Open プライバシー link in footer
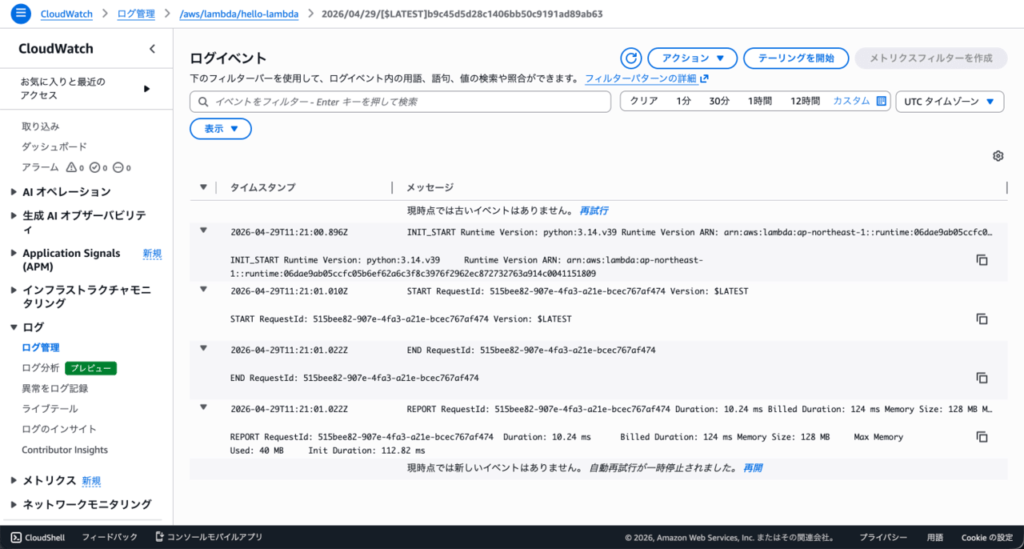The image size is (1024, 549). 883,537
